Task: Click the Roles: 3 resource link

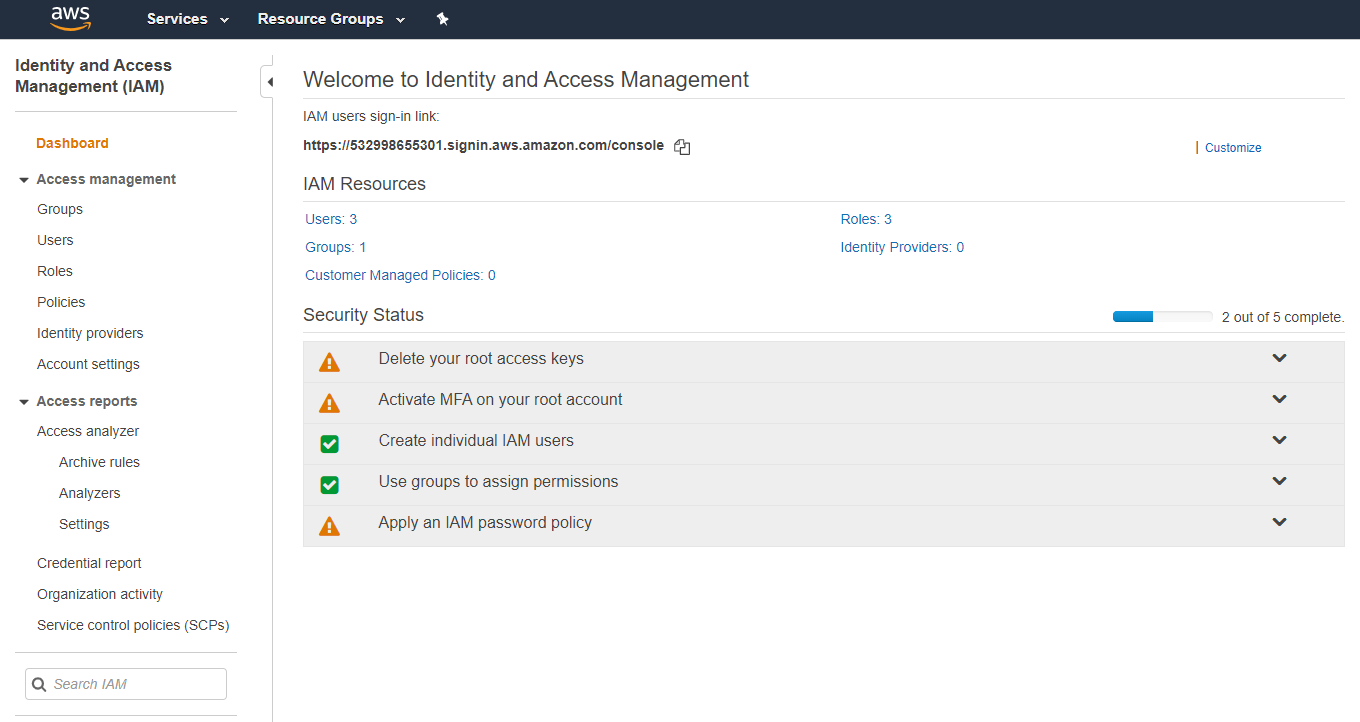Action: coord(866,219)
